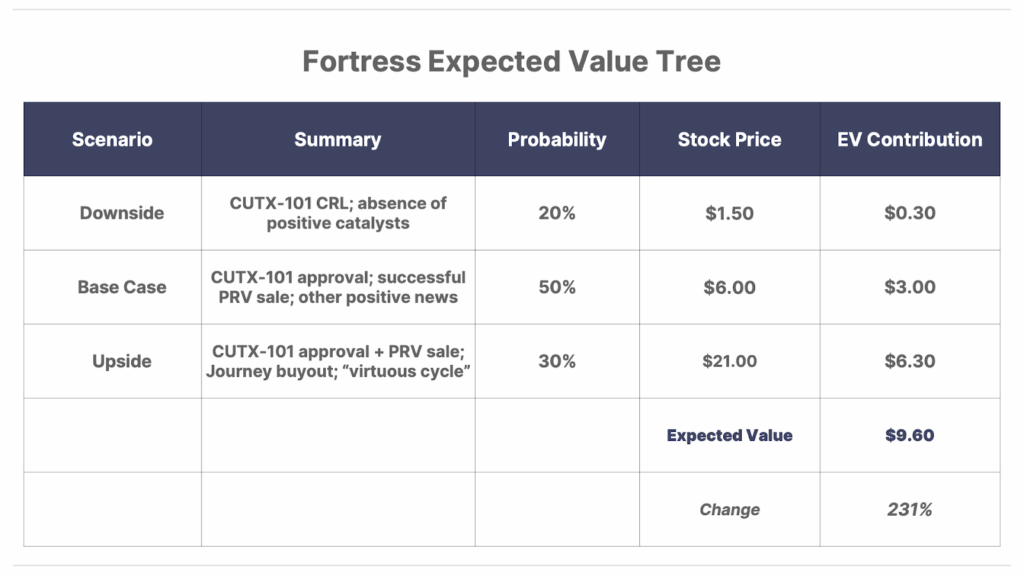Select the Scenario column header
Viewport: 1024px width, 576px height.
click(112, 139)
